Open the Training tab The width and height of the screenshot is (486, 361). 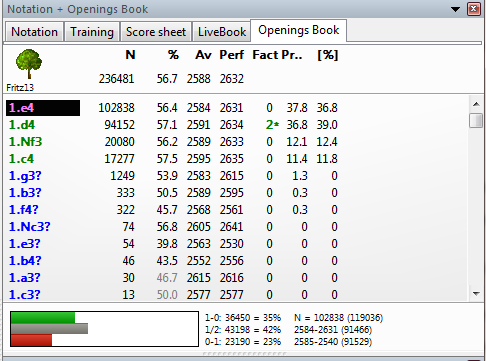pyautogui.click(x=92, y=32)
